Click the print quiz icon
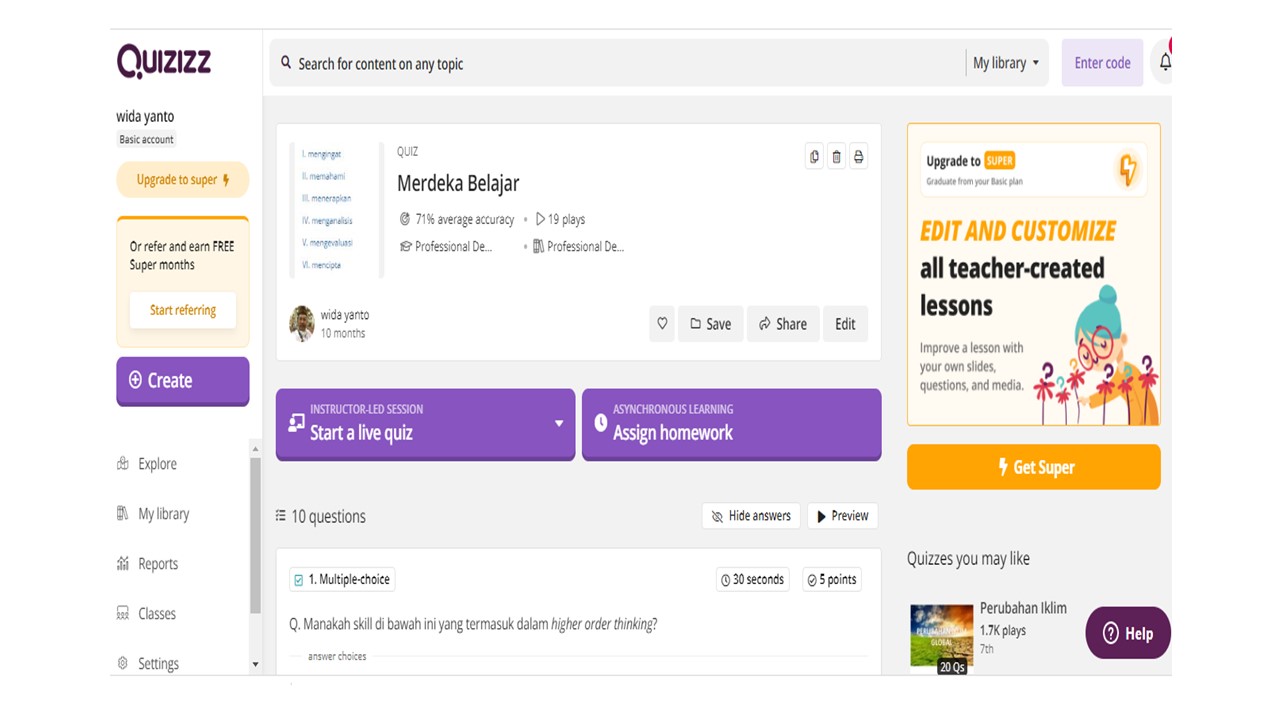This screenshot has width=1280, height=720. click(x=858, y=157)
